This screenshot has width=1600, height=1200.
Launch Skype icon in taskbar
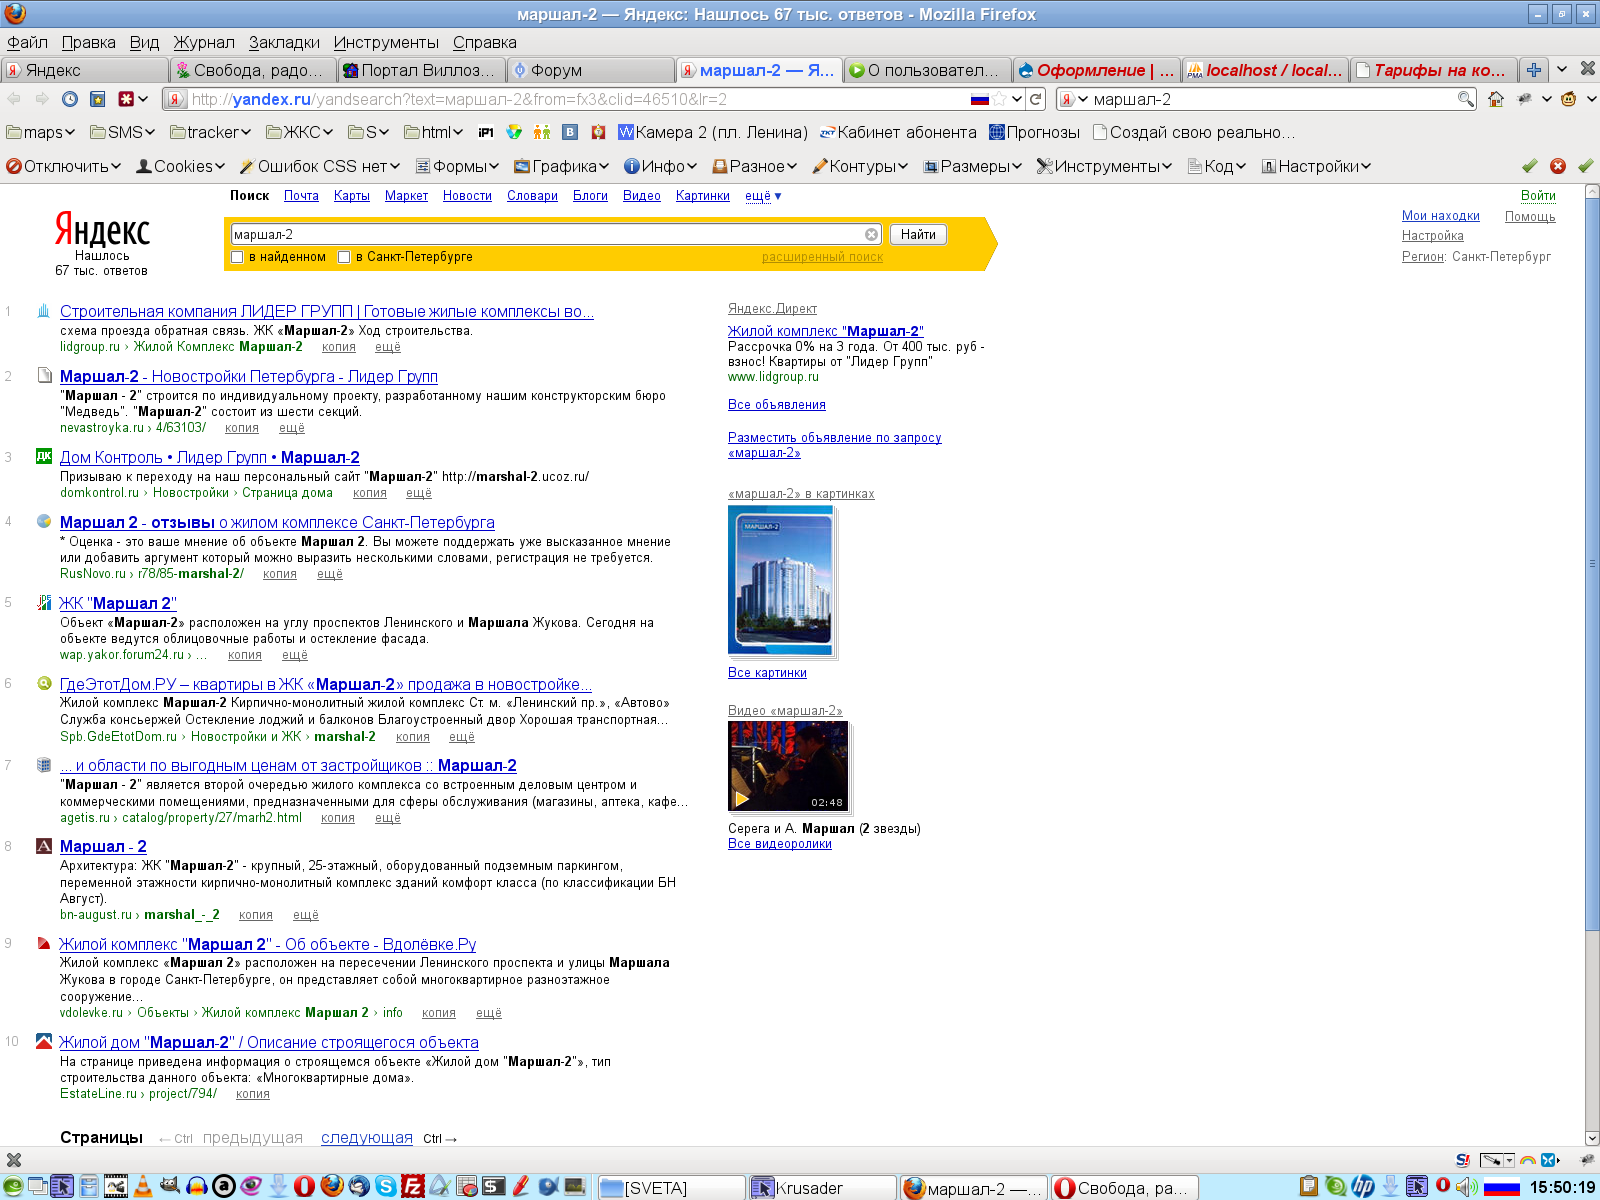pos(385,1187)
